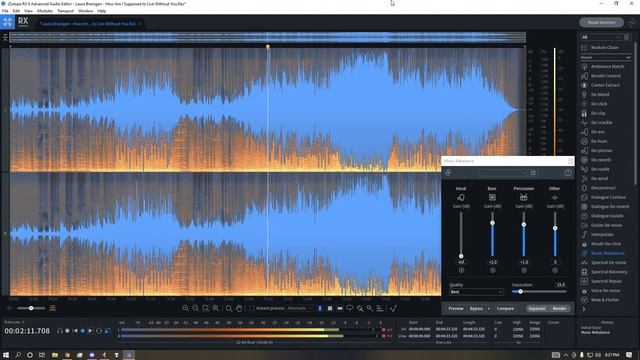Expand the module list bottom chevron
640x360 pixels.
coord(584,309)
